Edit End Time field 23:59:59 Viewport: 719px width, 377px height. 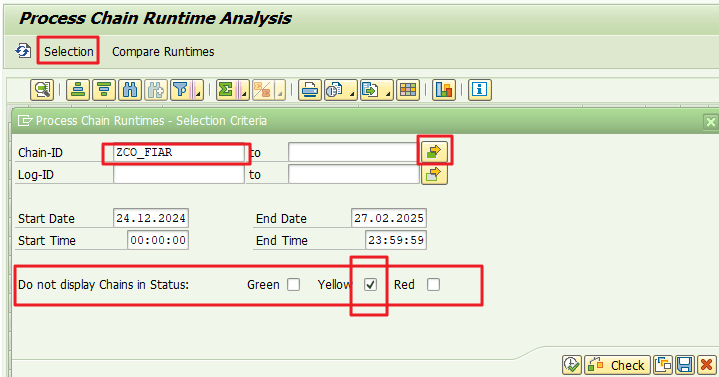tap(396, 240)
